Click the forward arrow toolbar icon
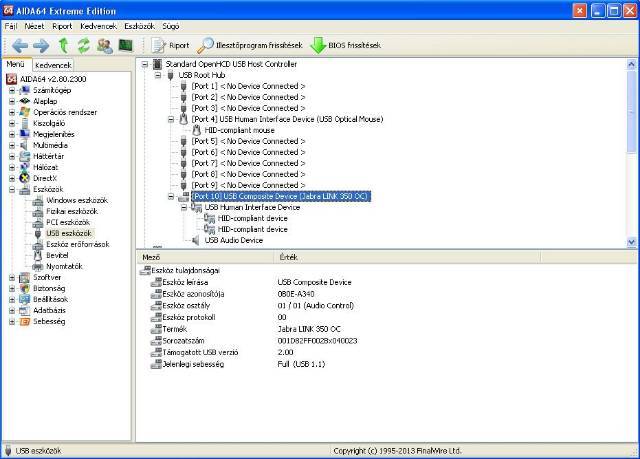This screenshot has height=459, width=640. 41,45
